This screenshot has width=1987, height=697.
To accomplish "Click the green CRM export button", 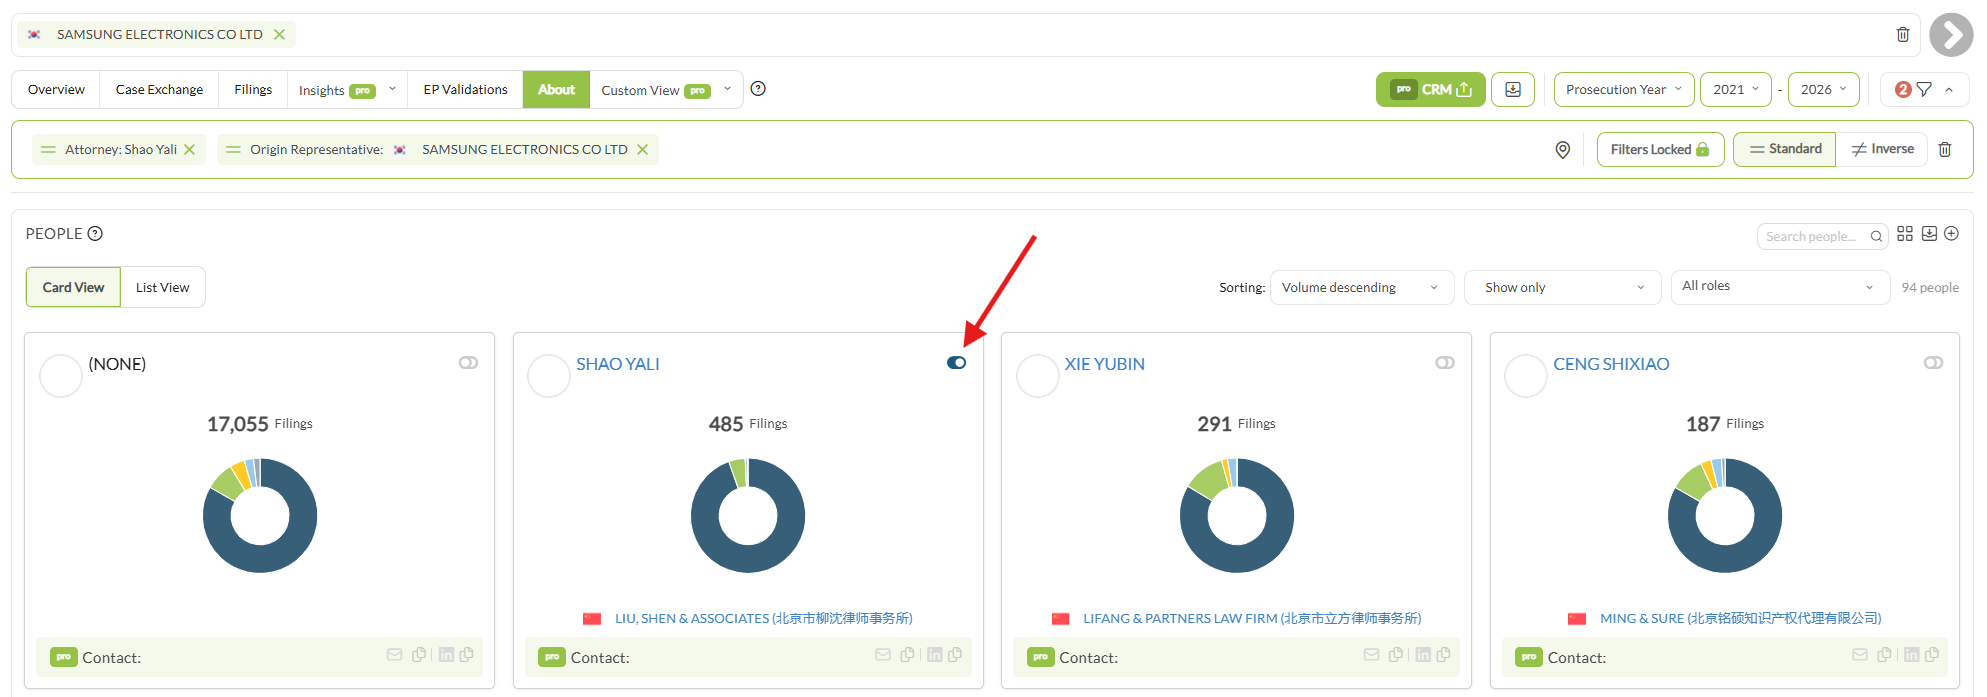I will (x=1431, y=89).
